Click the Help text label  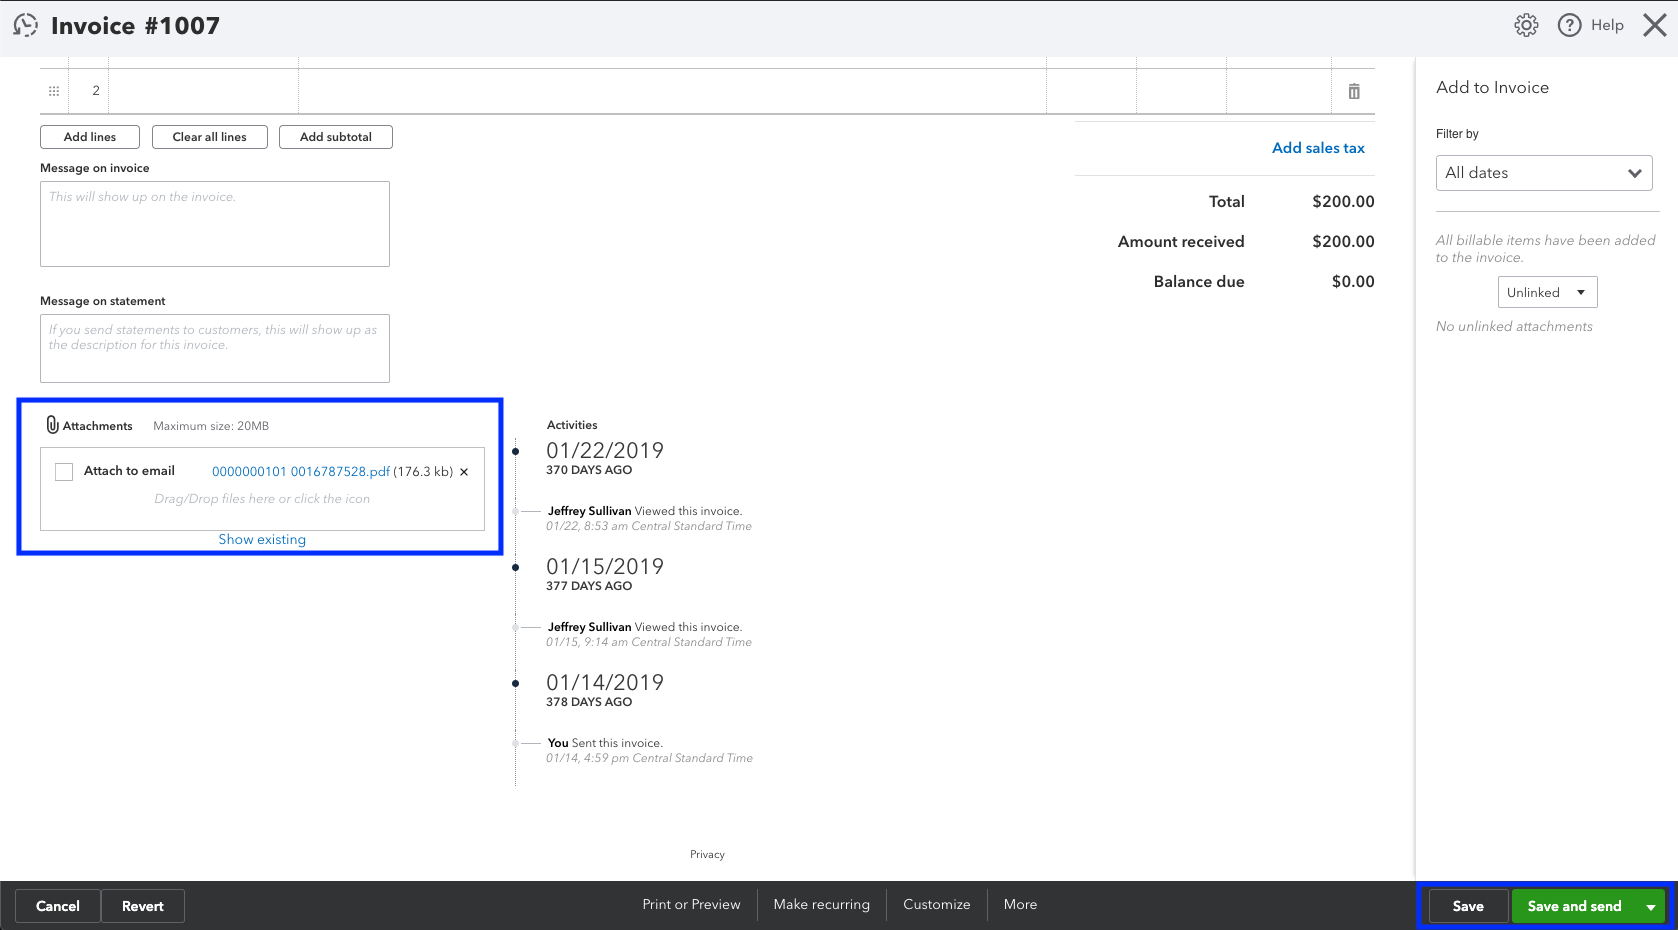(x=1607, y=25)
